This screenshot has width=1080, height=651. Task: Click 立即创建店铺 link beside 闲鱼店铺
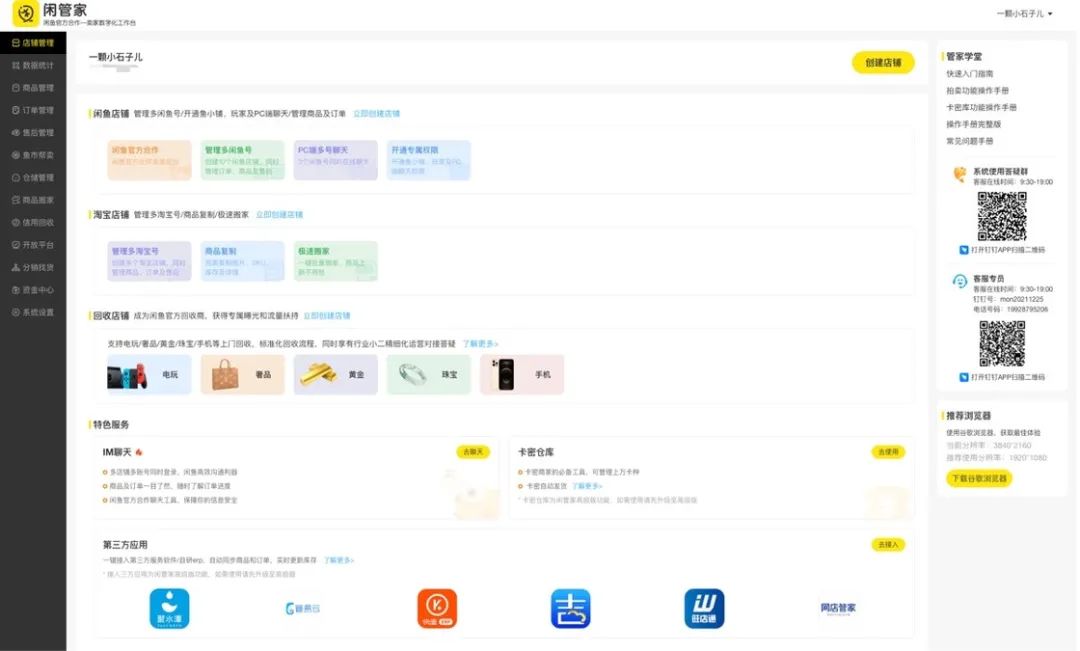click(x=376, y=114)
